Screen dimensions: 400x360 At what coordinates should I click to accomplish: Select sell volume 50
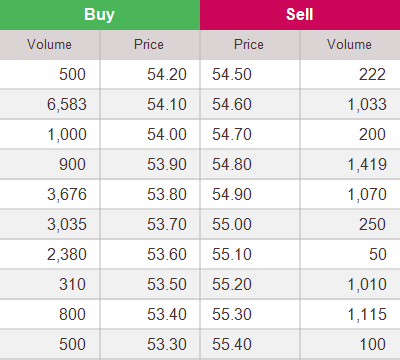pyautogui.click(x=378, y=254)
